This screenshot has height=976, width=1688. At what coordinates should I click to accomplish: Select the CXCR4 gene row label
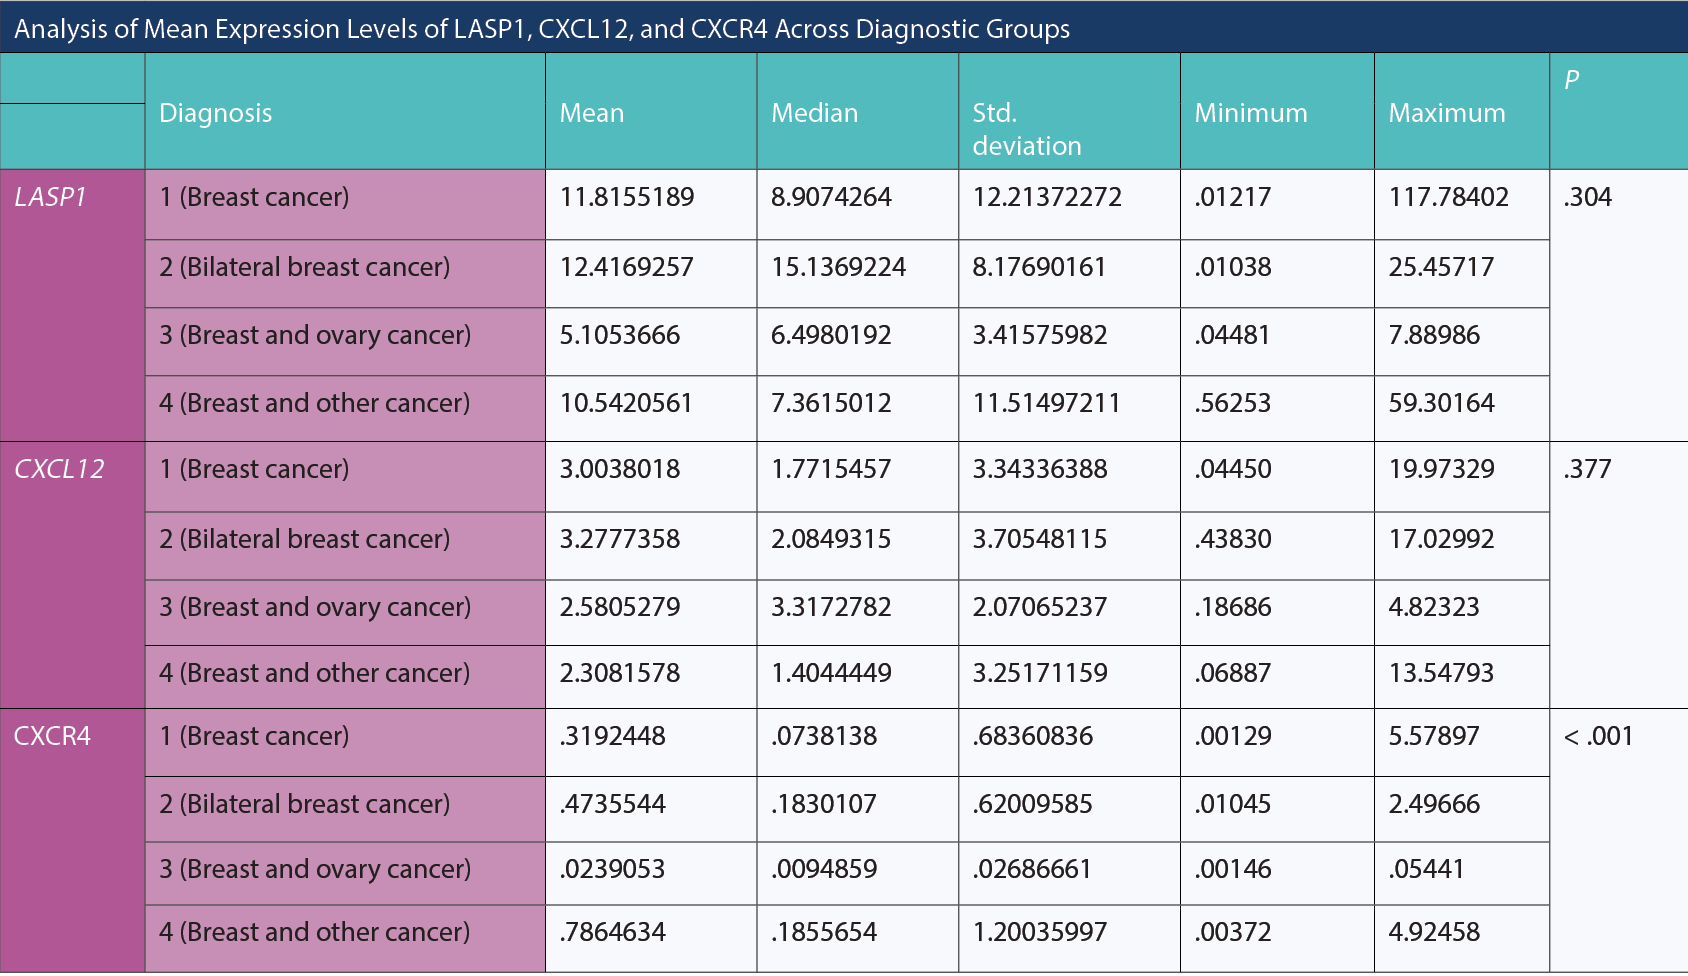tap(52, 736)
